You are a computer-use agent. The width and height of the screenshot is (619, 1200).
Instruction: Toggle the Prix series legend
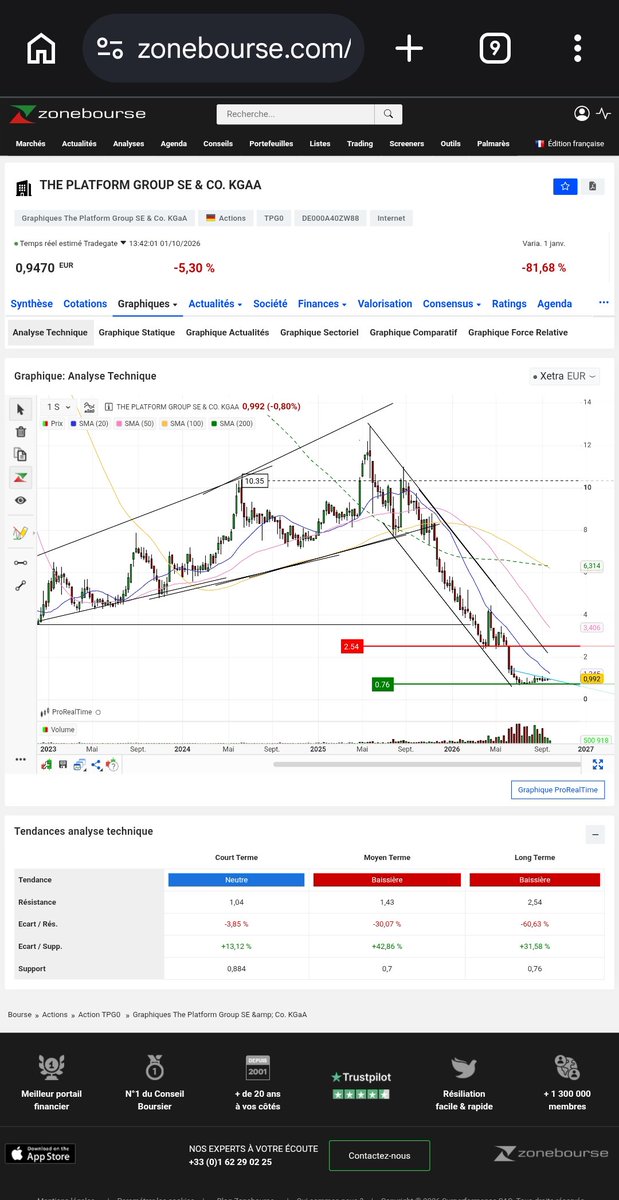pyautogui.click(x=53, y=424)
